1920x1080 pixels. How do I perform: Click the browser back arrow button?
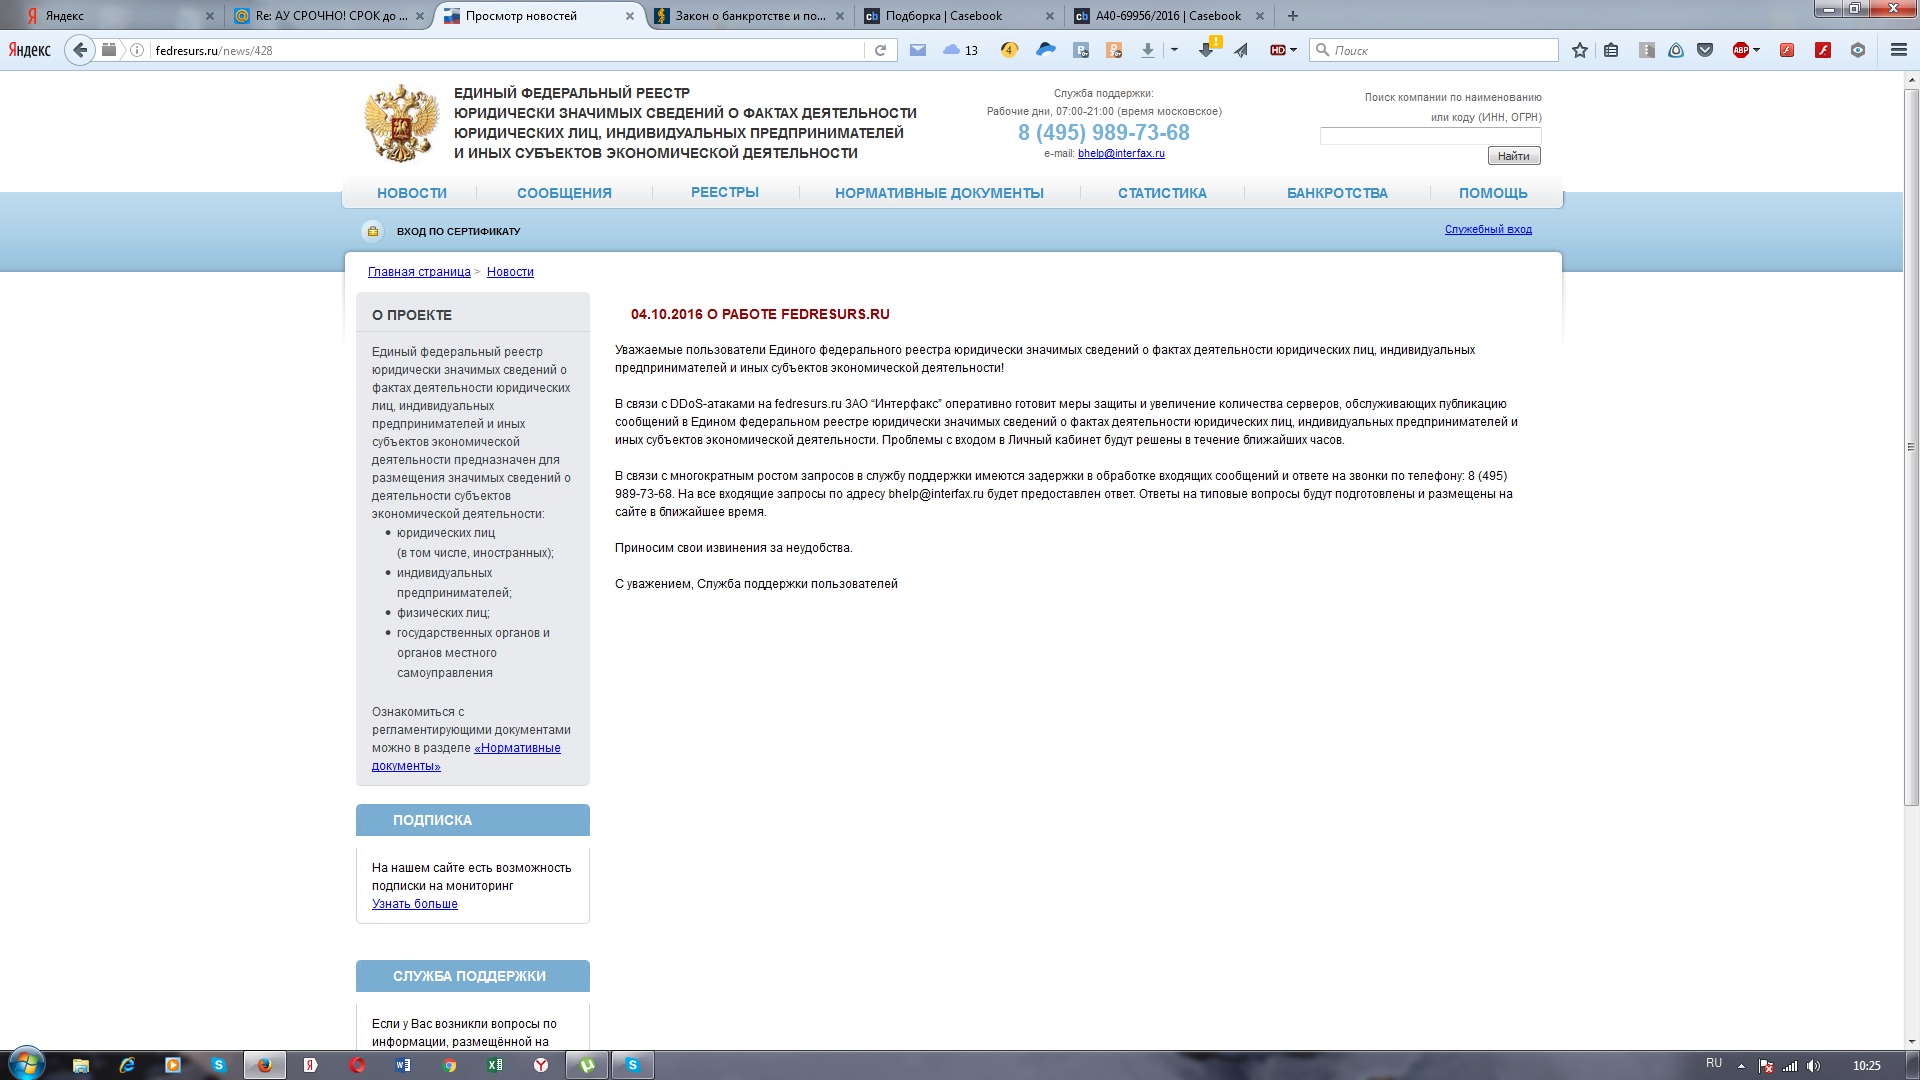[80, 50]
